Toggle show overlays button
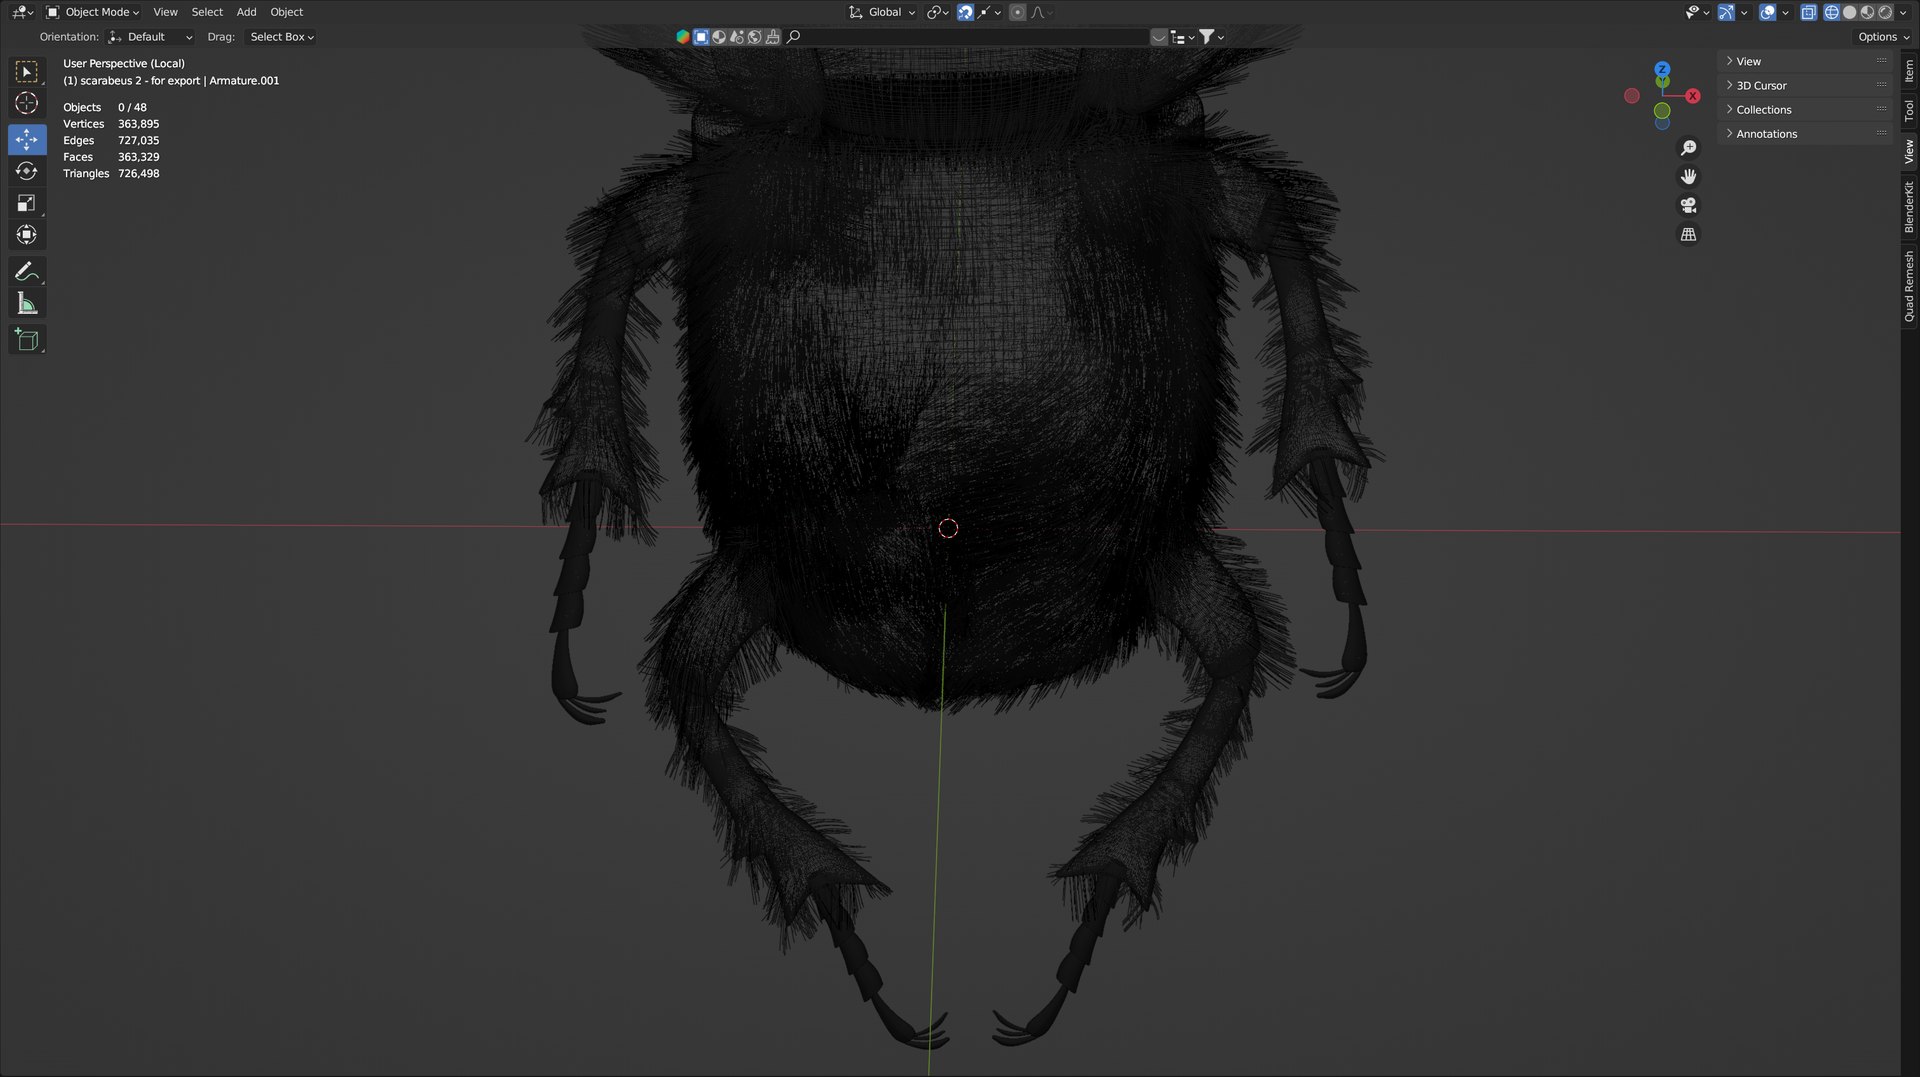This screenshot has width=1920, height=1077. click(x=1768, y=12)
